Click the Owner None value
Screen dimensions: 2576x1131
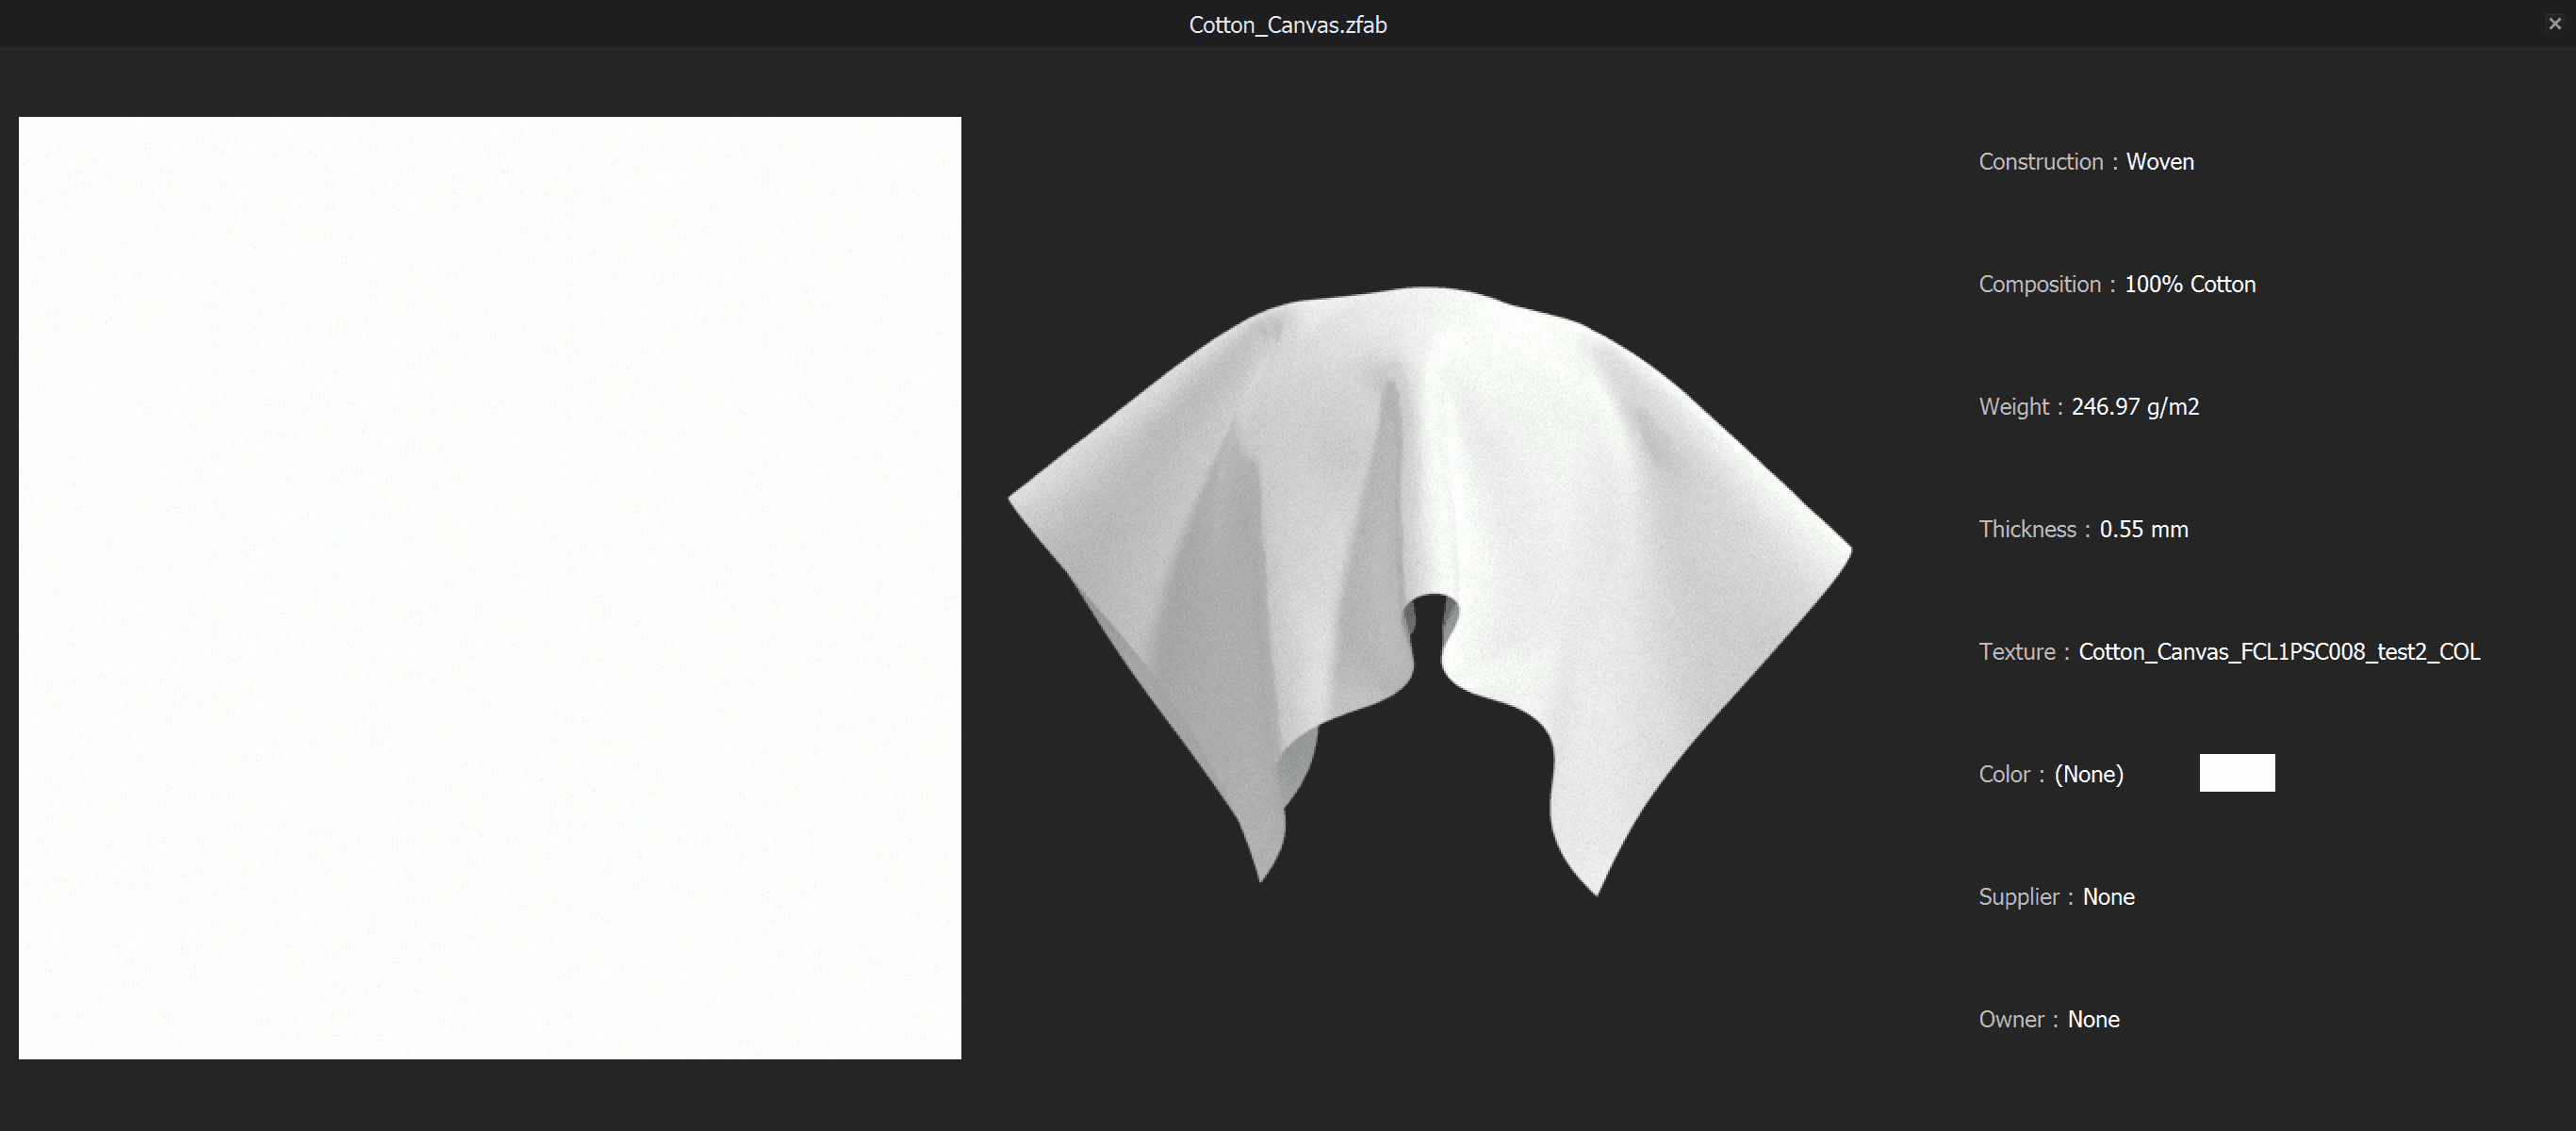click(2093, 1020)
